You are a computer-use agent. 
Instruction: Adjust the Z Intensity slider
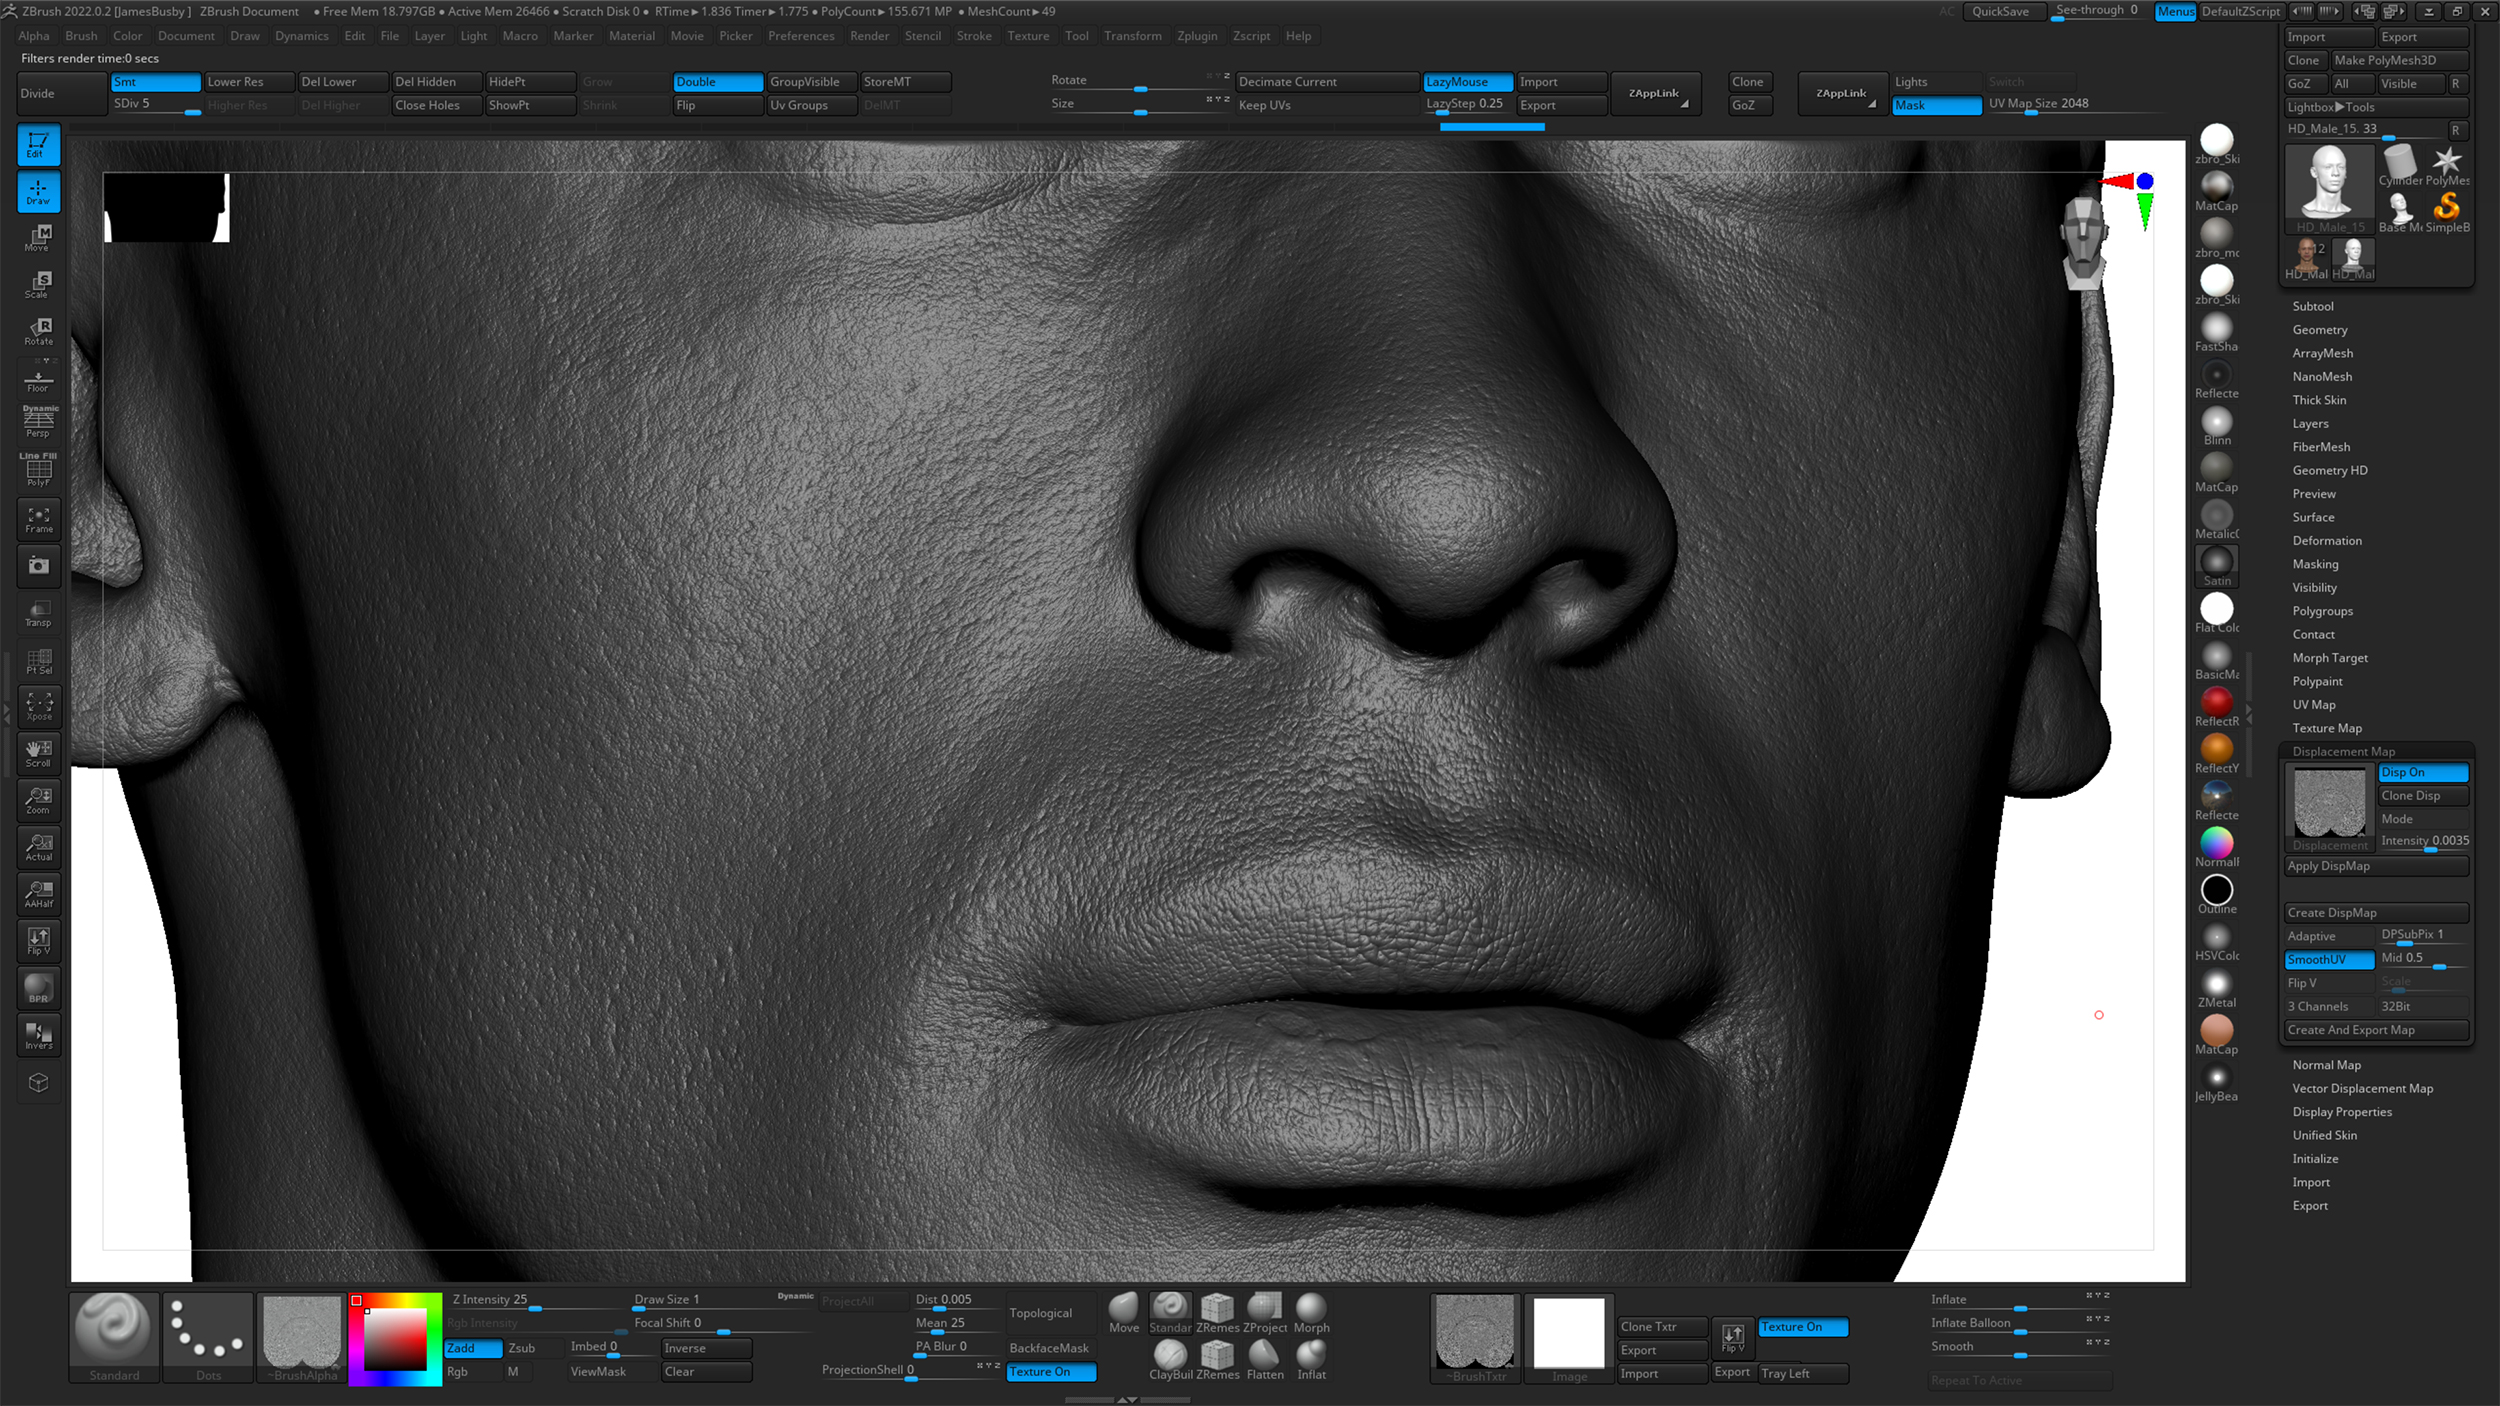[x=535, y=1311]
